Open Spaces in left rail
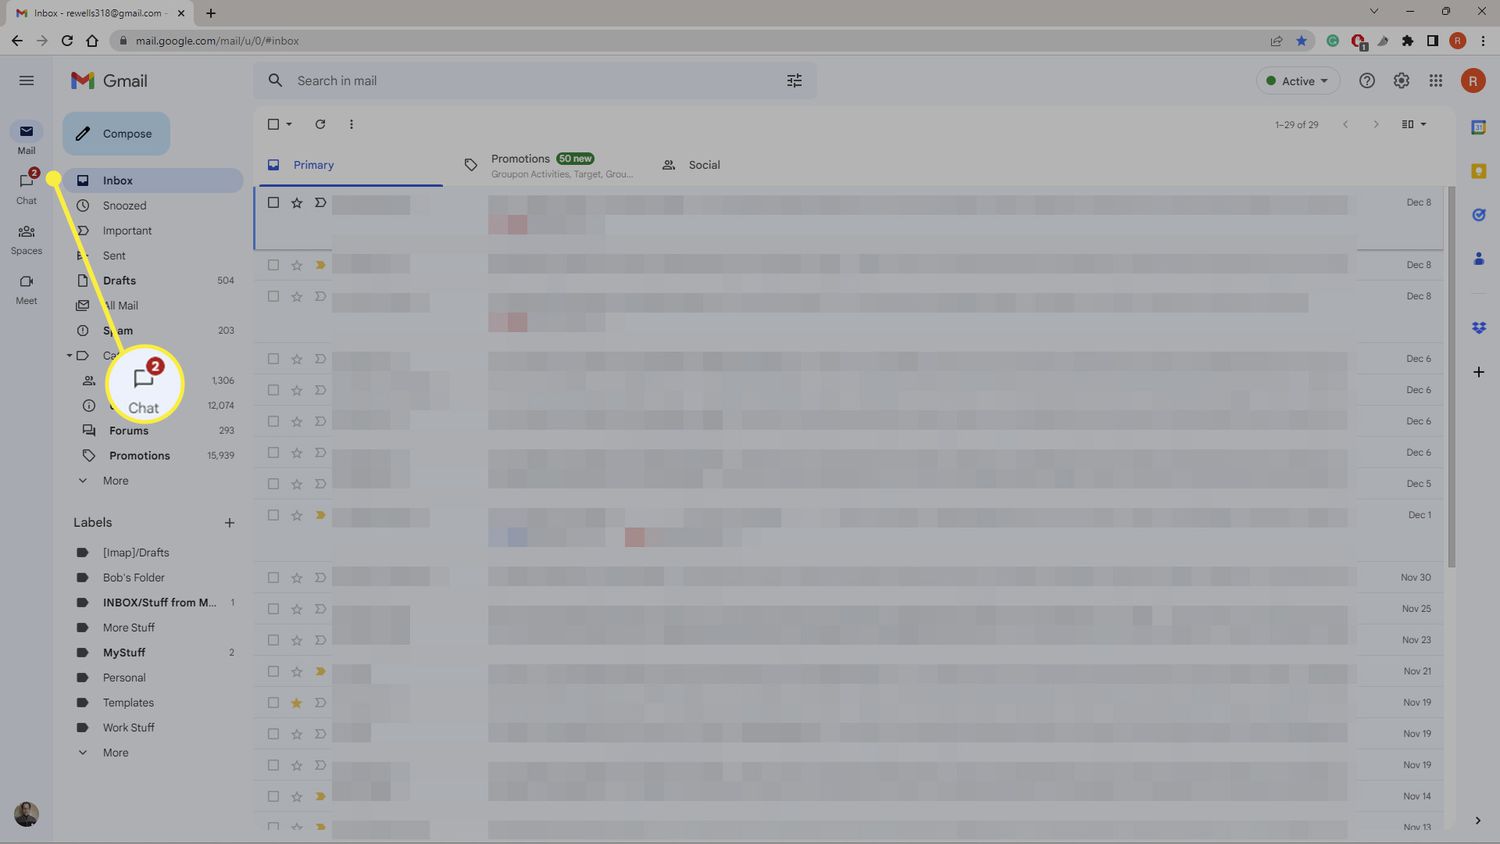Viewport: 1500px width, 844px height. pos(26,239)
